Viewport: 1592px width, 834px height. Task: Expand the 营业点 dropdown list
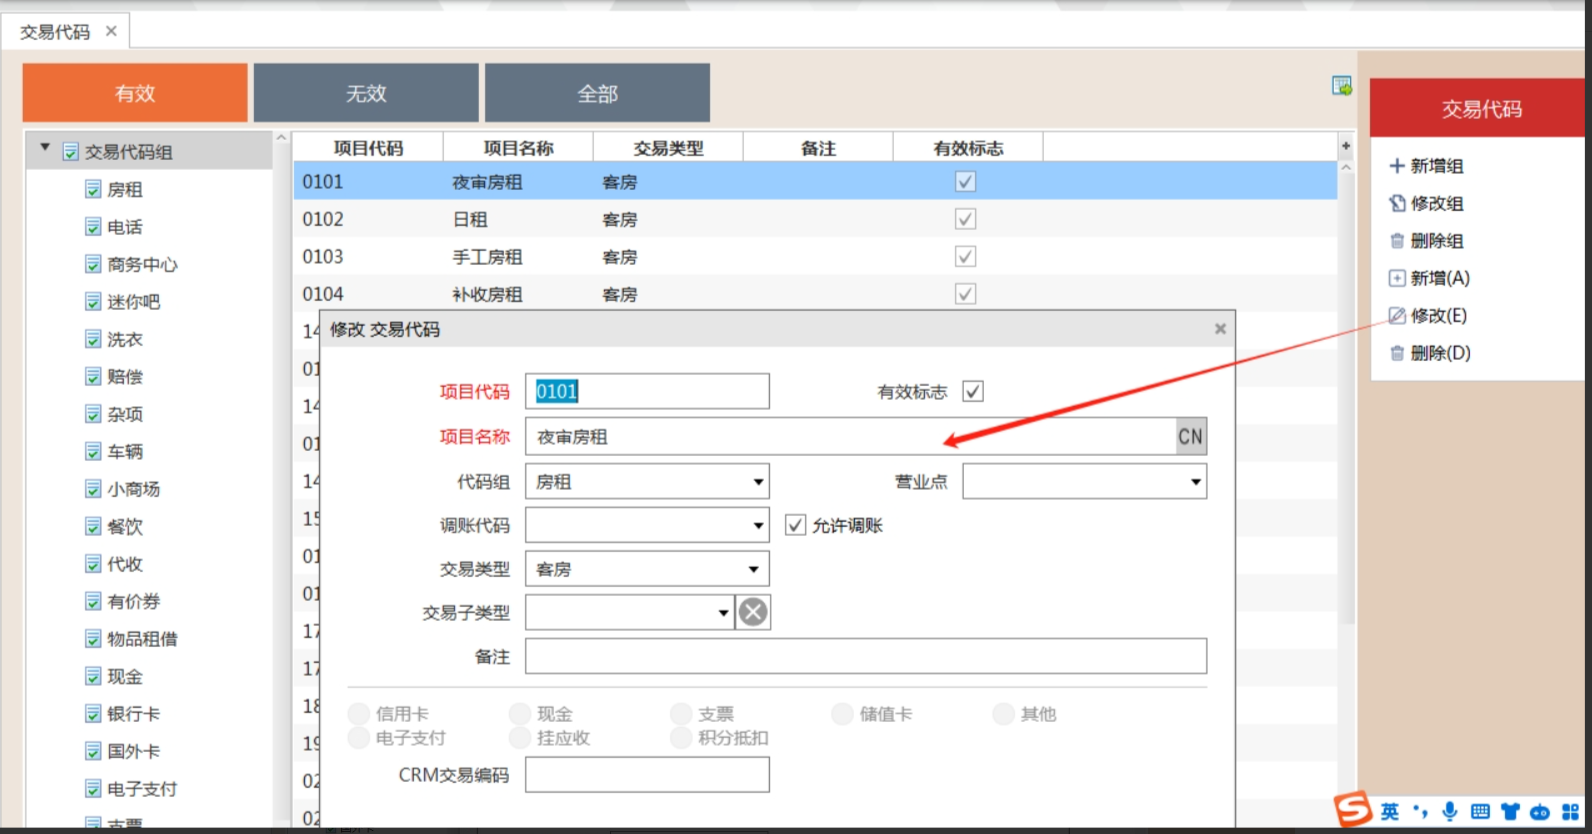point(1195,482)
